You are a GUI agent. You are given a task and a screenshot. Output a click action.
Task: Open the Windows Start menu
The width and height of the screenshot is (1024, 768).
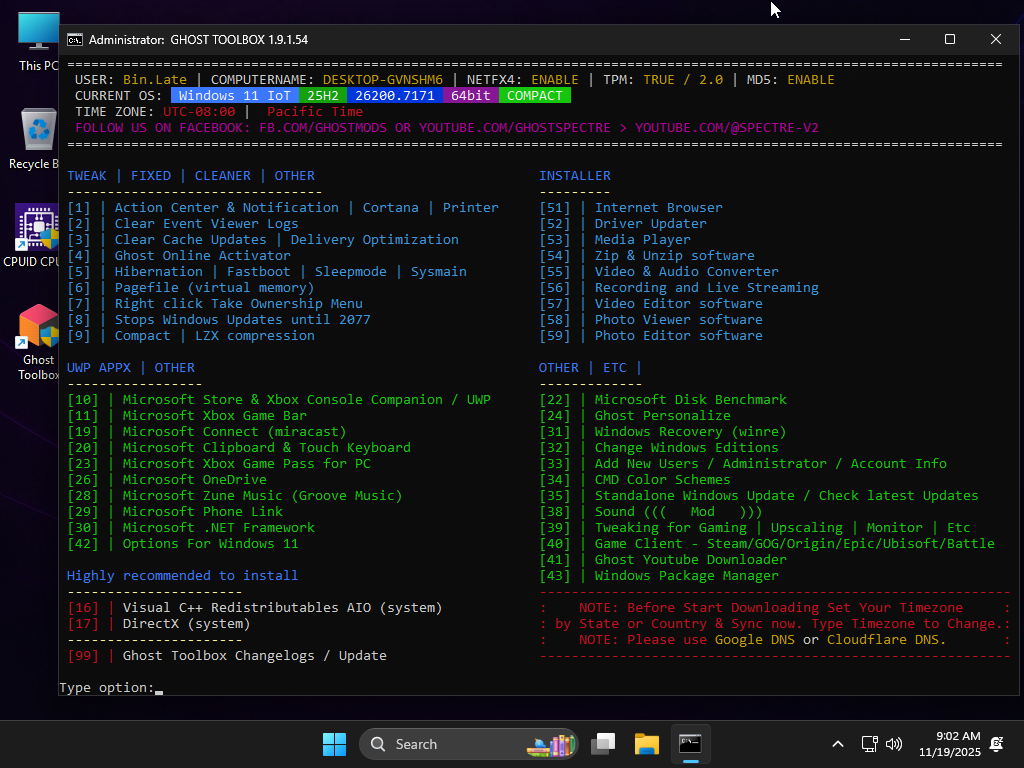coord(334,744)
